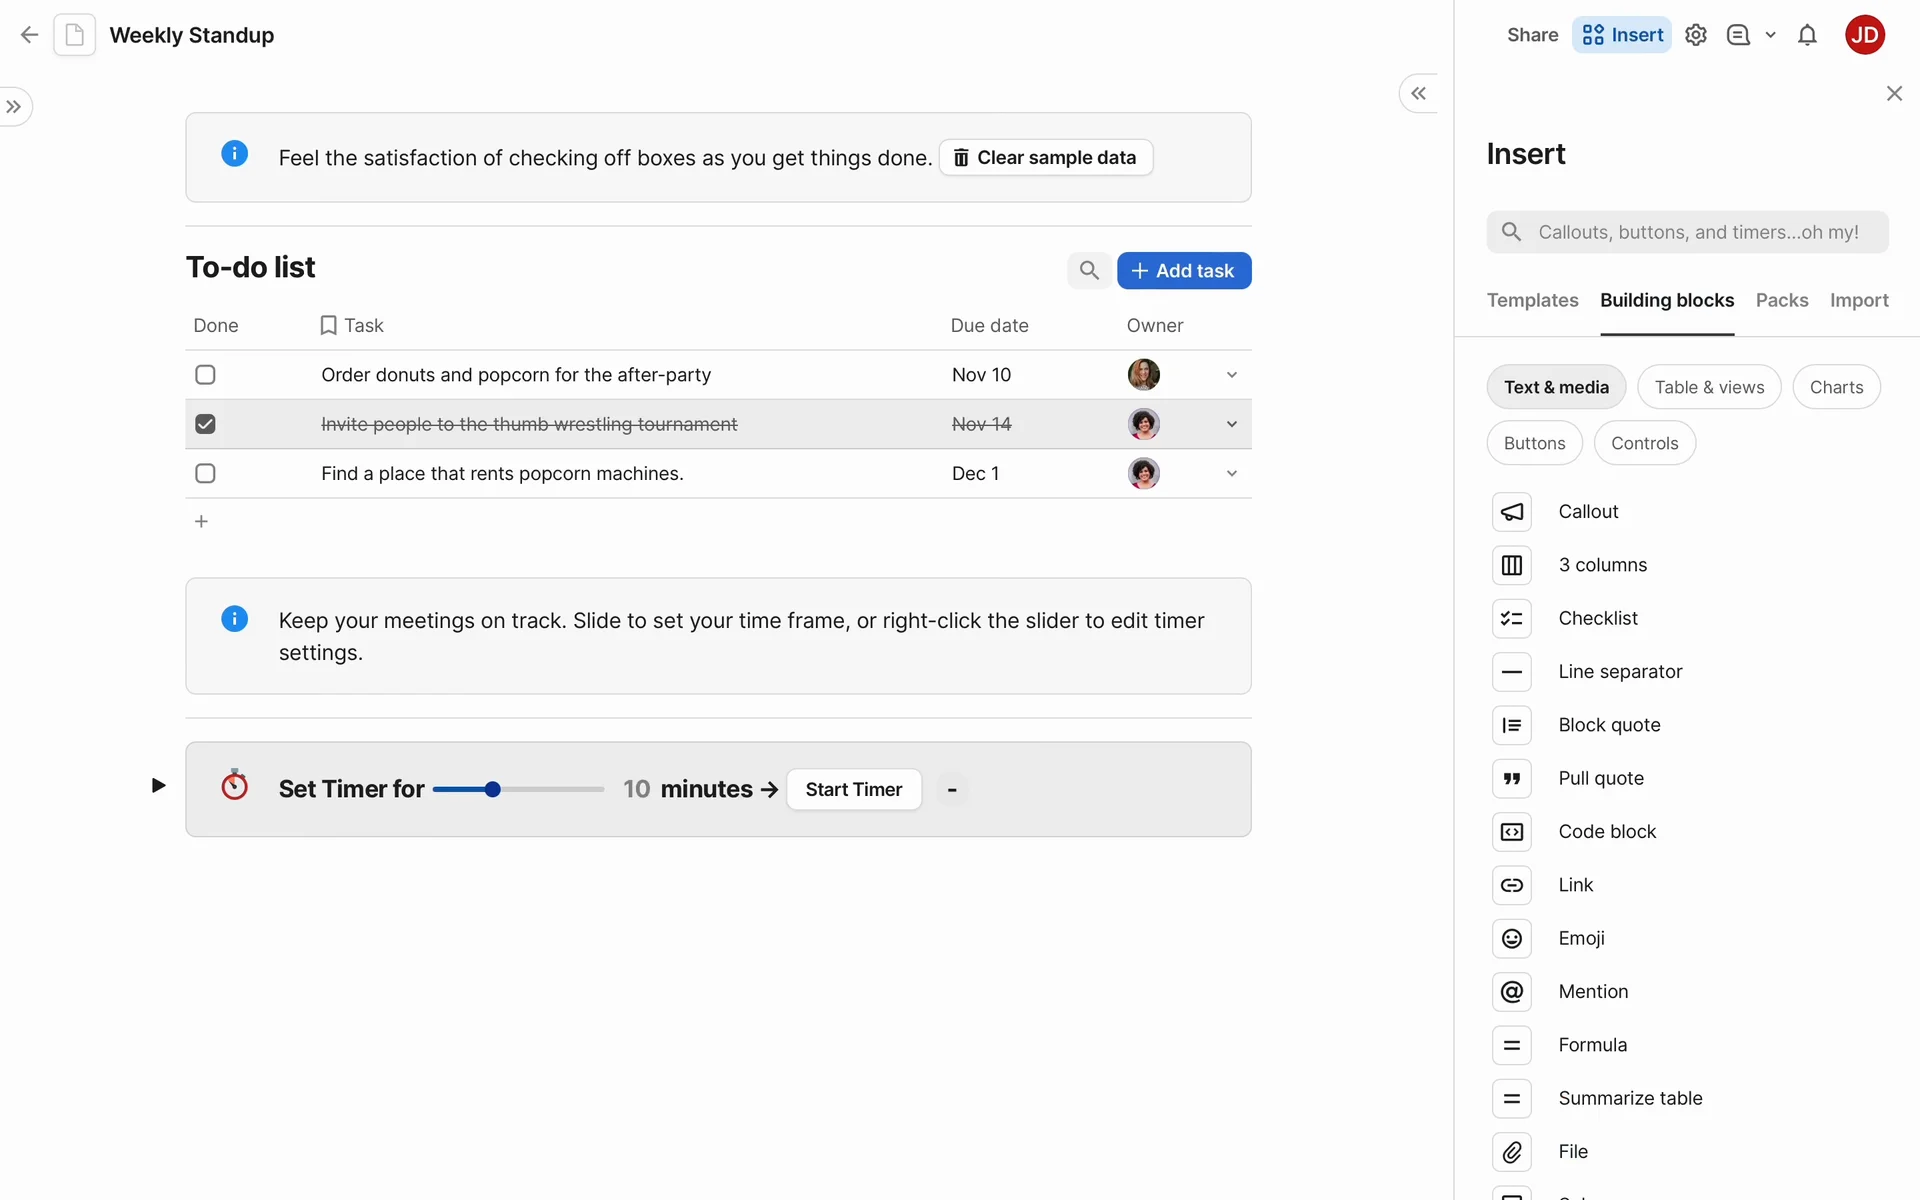Open the settings gear in header

click(1695, 35)
